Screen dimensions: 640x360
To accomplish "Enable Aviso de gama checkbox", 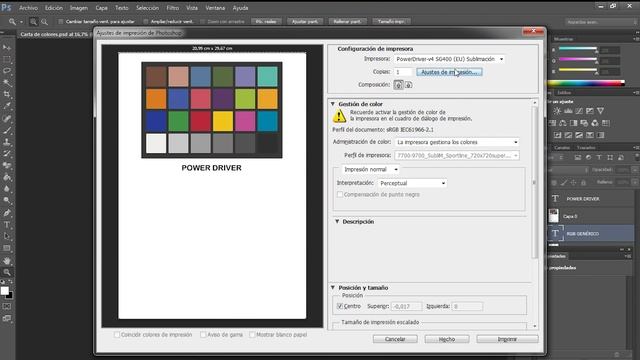I will click(203, 335).
